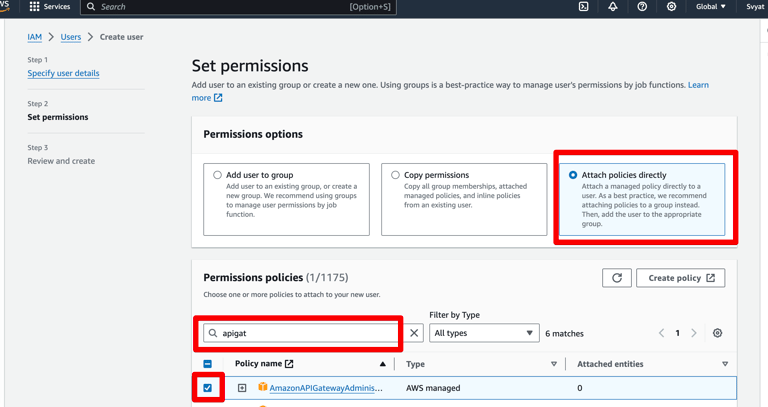Refresh the permissions policies list
The image size is (768, 407).
coord(617,278)
